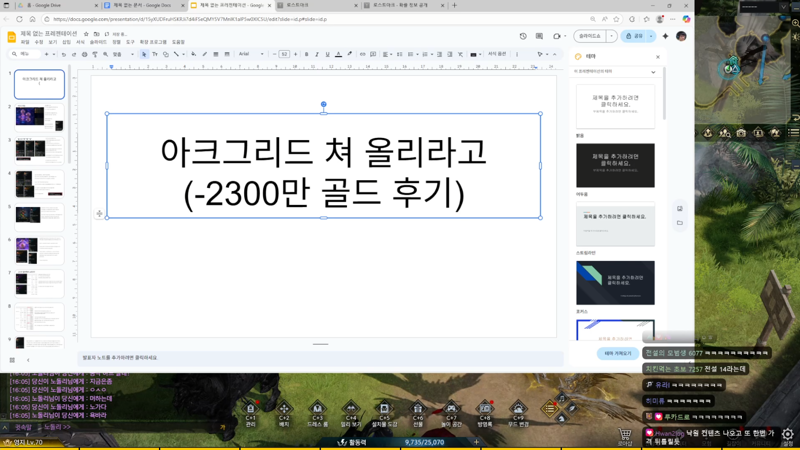Click the fill color paint bucket icon

click(193, 54)
